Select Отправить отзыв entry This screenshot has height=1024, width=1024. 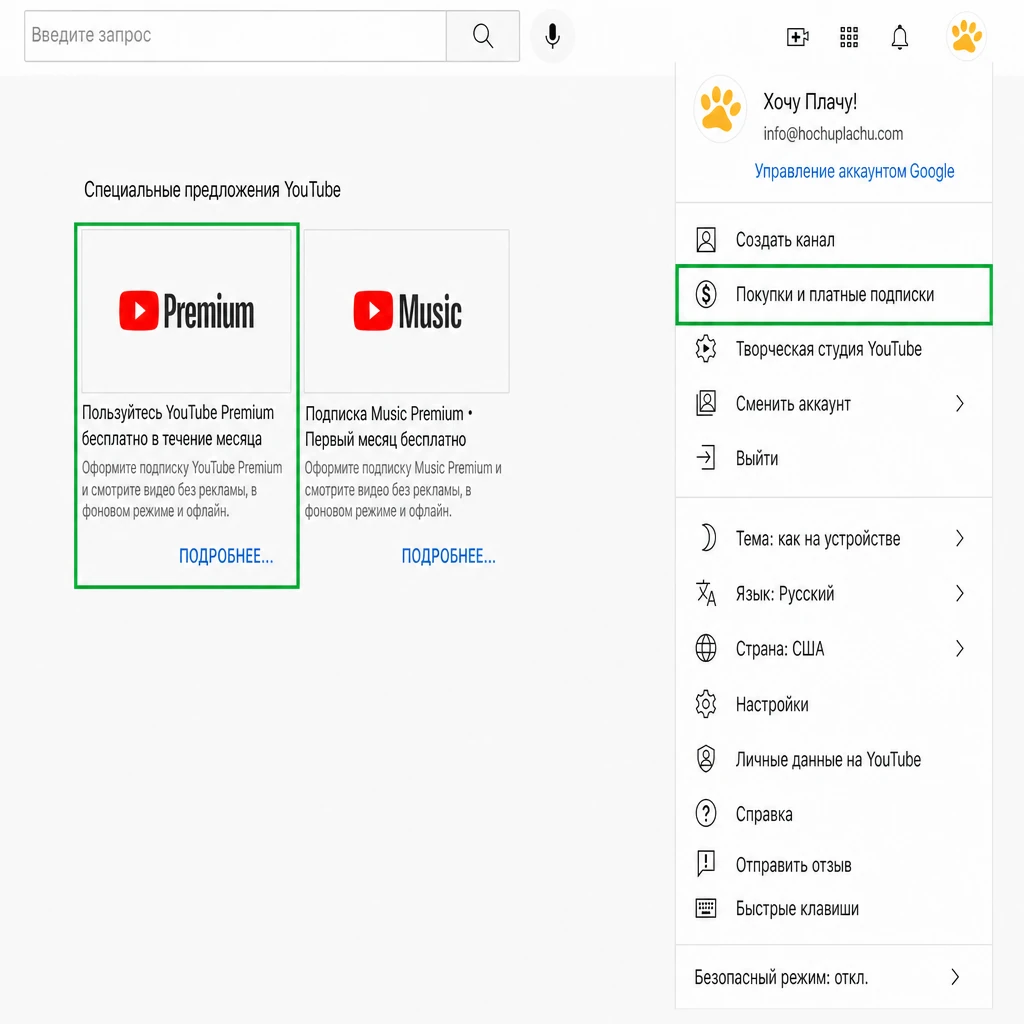point(834,865)
